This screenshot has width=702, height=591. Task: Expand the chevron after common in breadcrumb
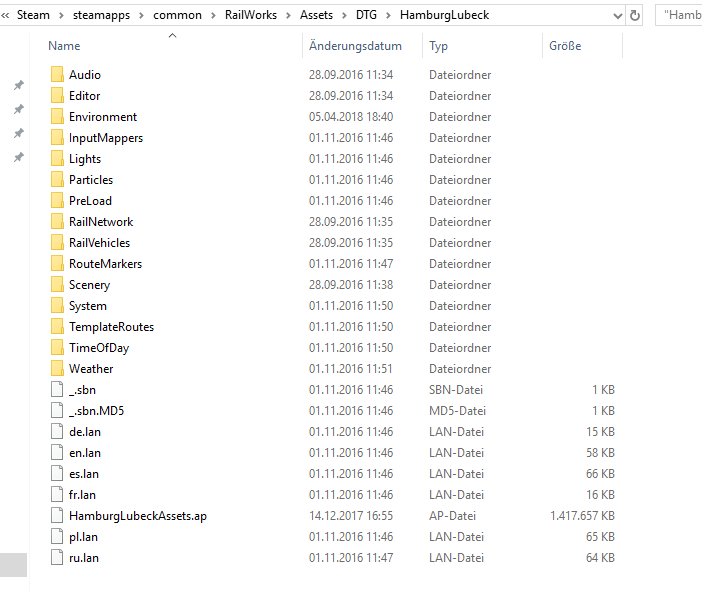click(214, 16)
